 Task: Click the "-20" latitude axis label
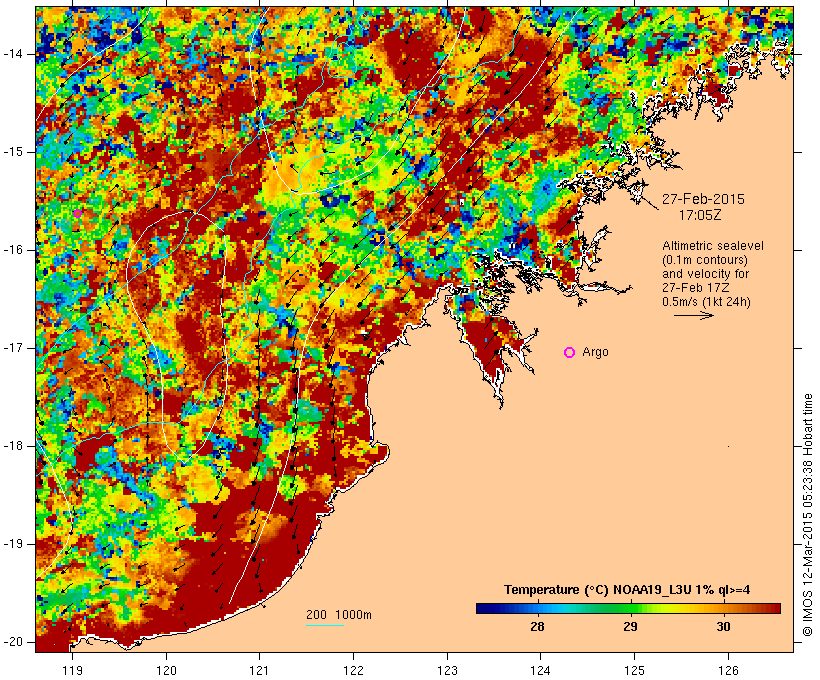tap(12, 642)
